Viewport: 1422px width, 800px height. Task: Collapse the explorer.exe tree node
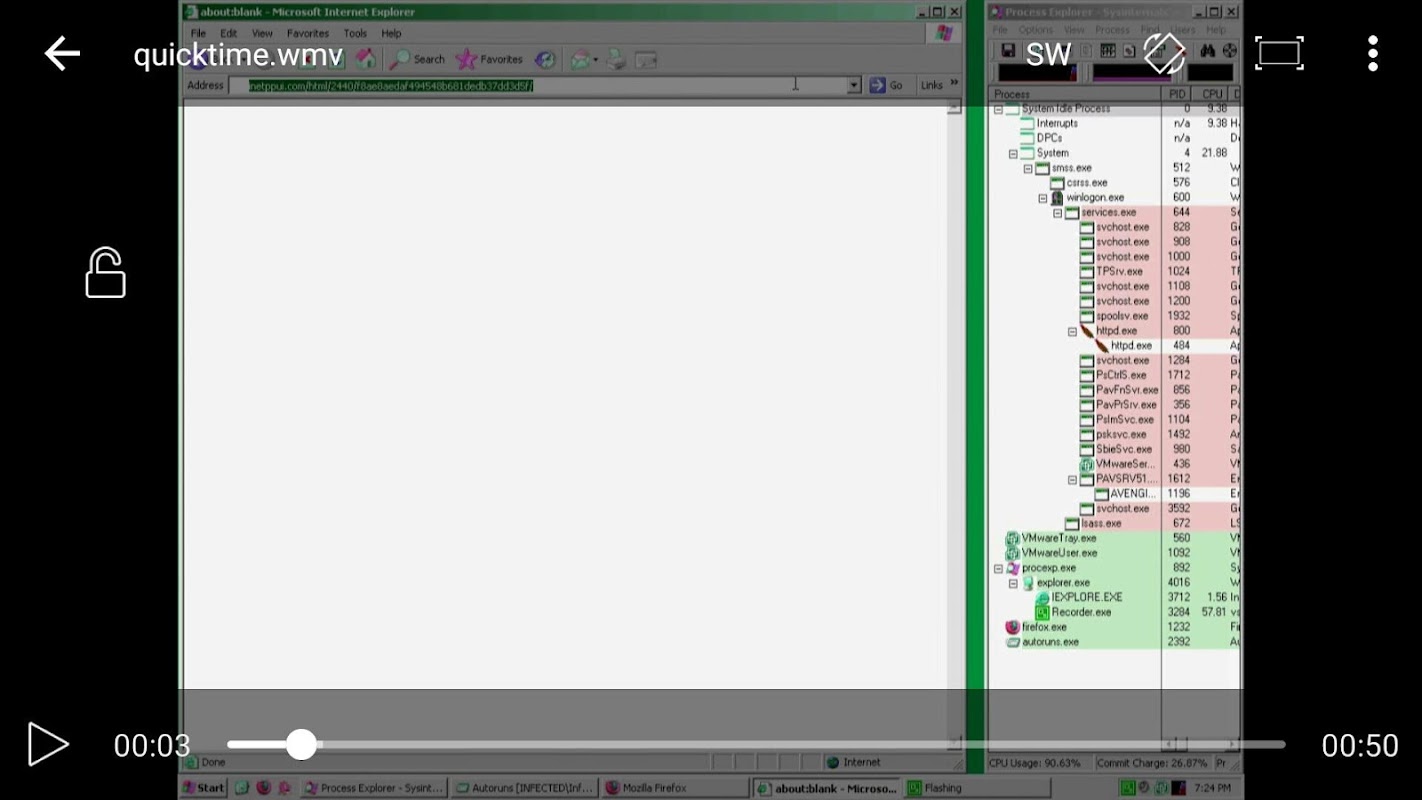[1013, 583]
